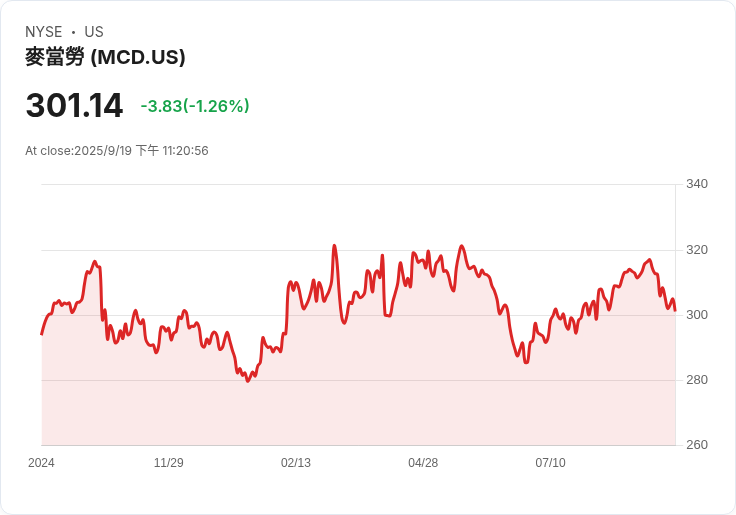Click the At close timestamp text
736x515 pixels.
(117, 151)
